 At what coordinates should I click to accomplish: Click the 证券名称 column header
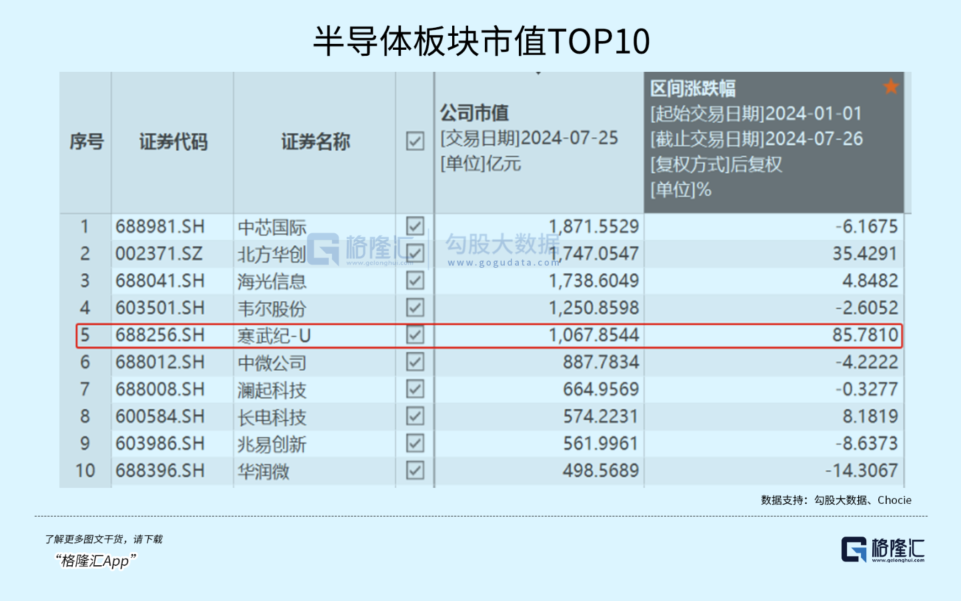tap(315, 142)
